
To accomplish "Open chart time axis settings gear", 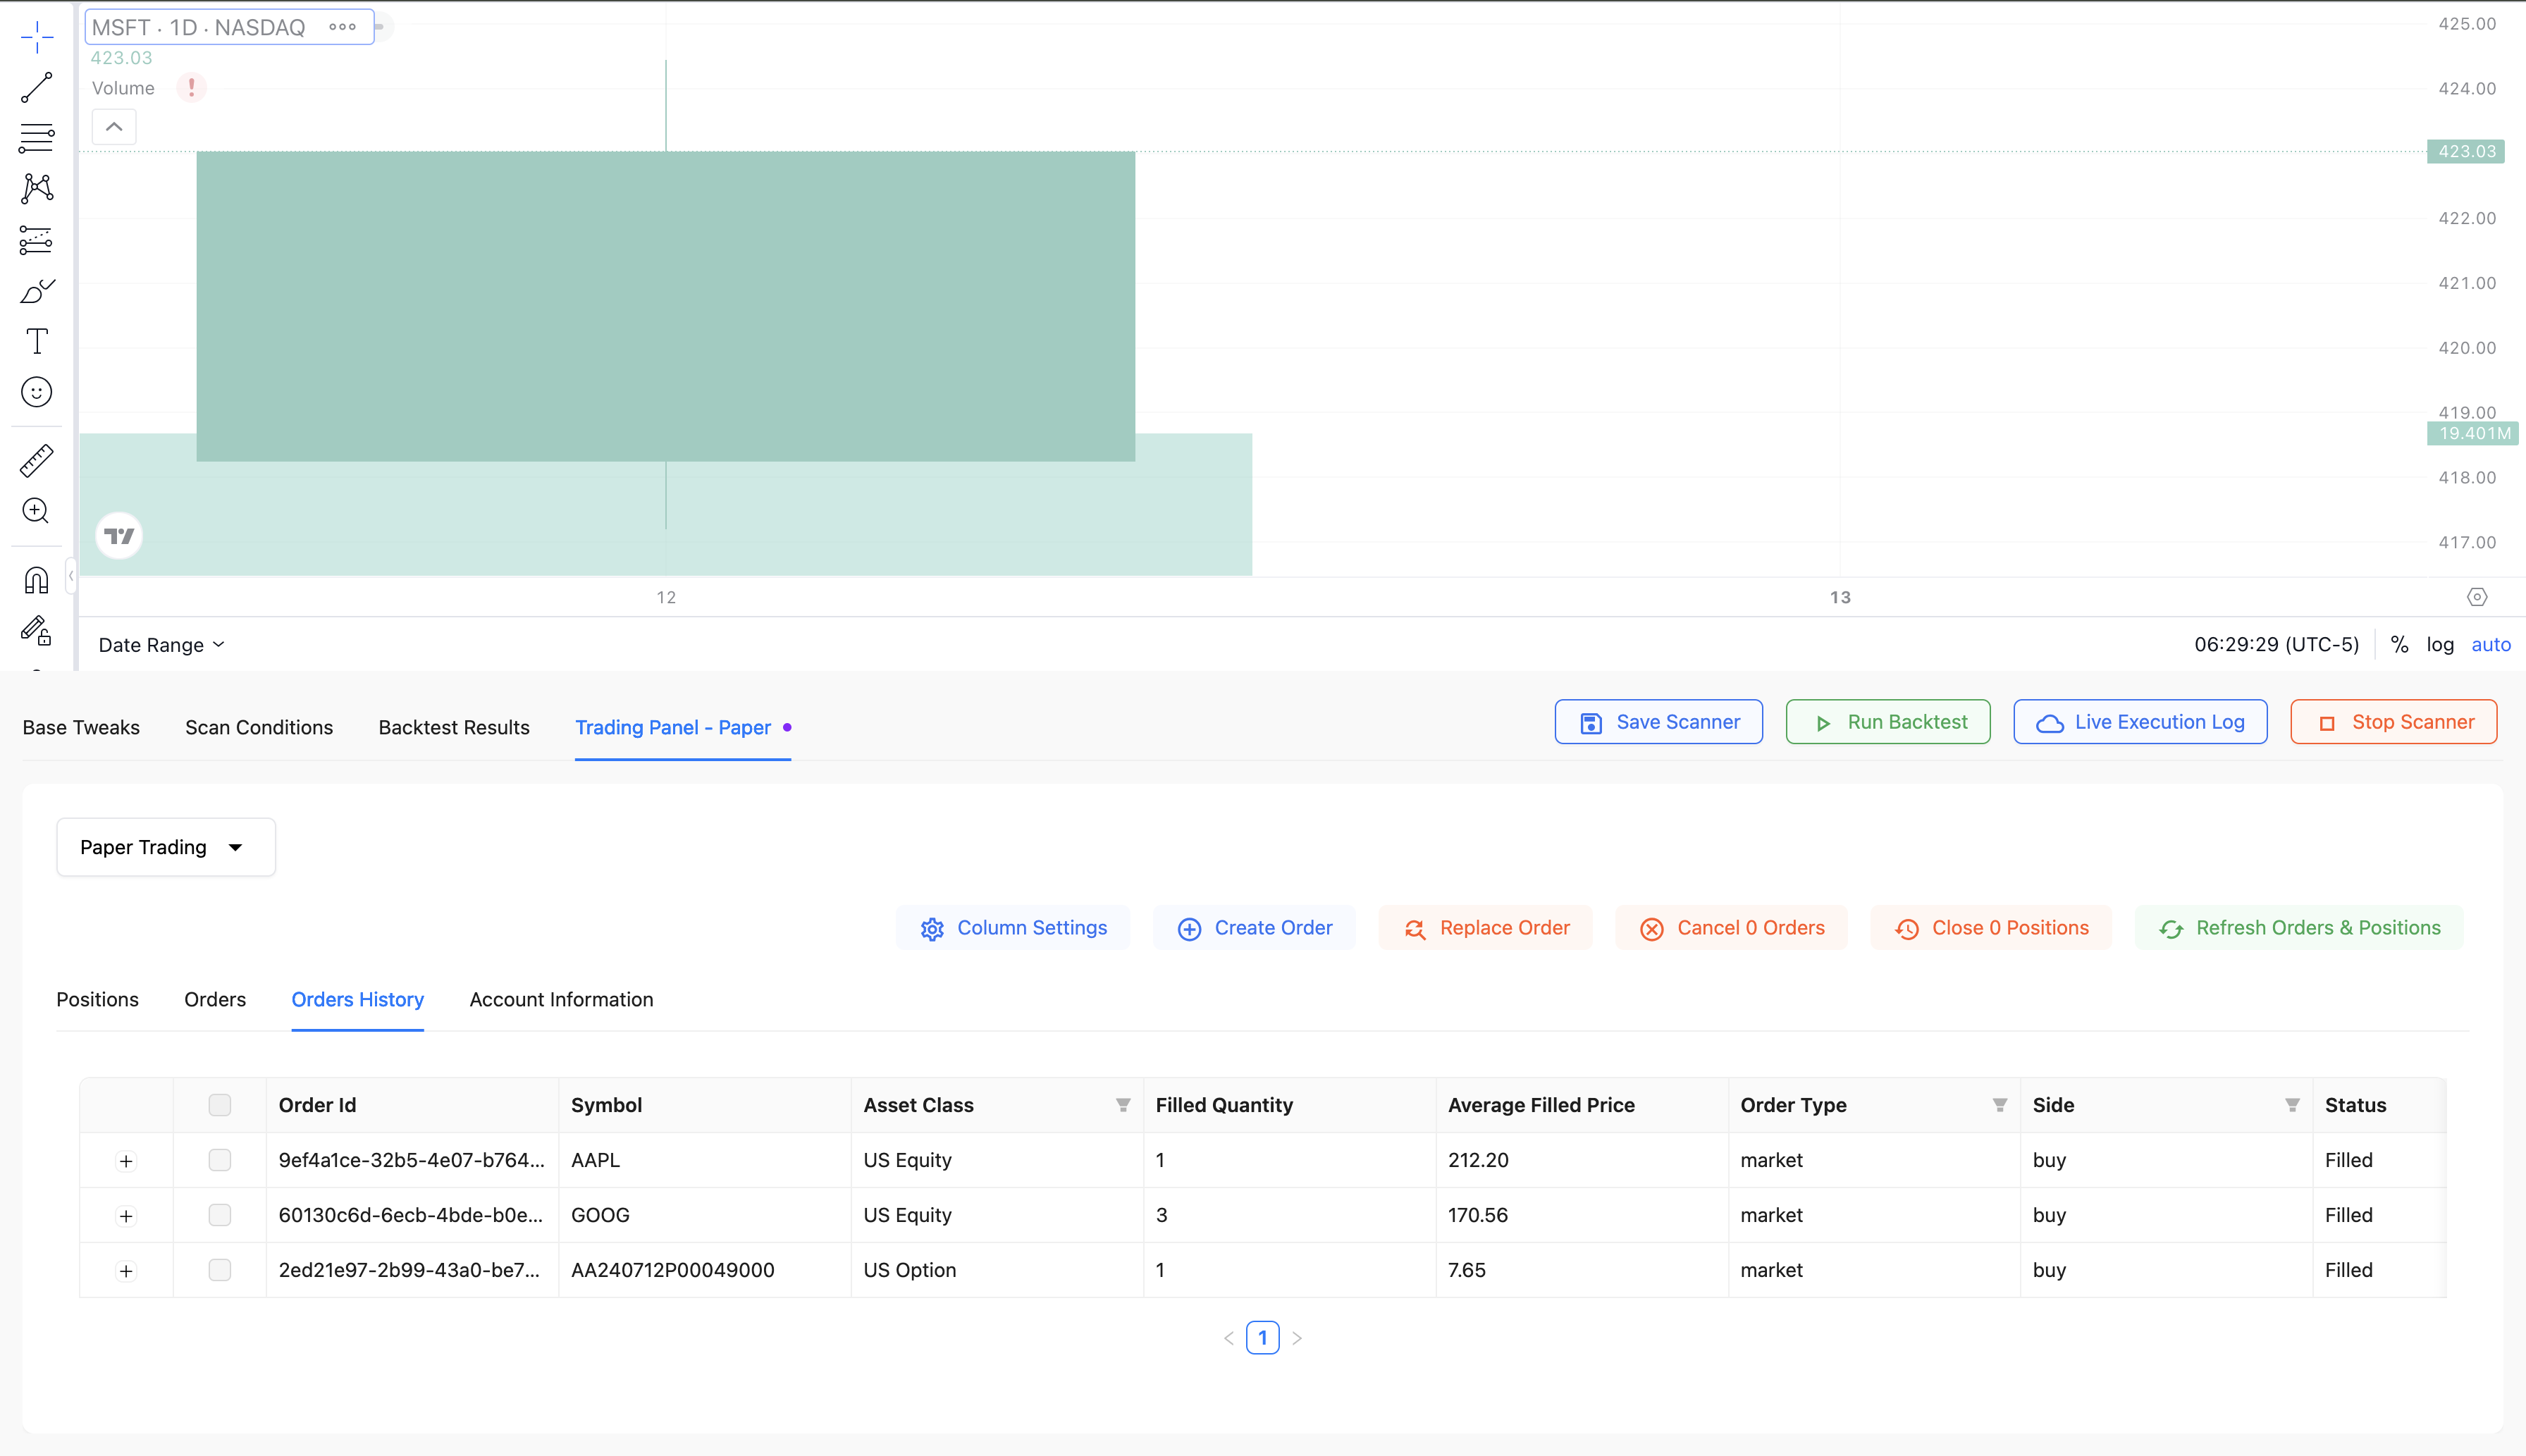I will tap(2477, 597).
